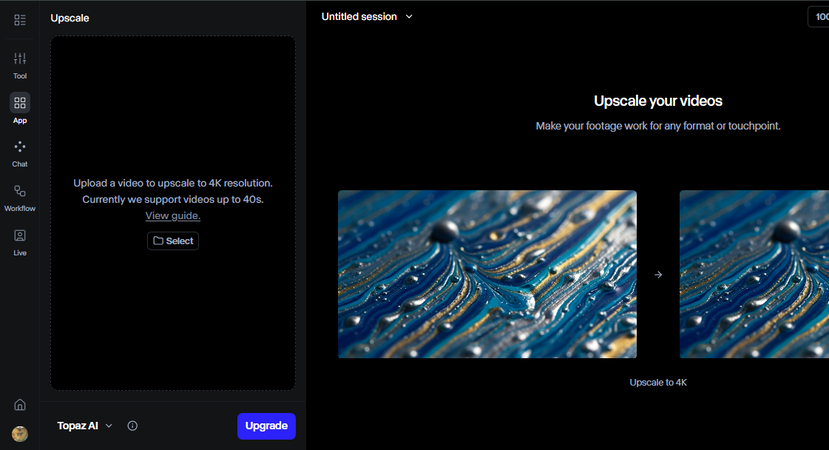Open the Live section in sidebar
The width and height of the screenshot is (829, 450).
click(20, 242)
